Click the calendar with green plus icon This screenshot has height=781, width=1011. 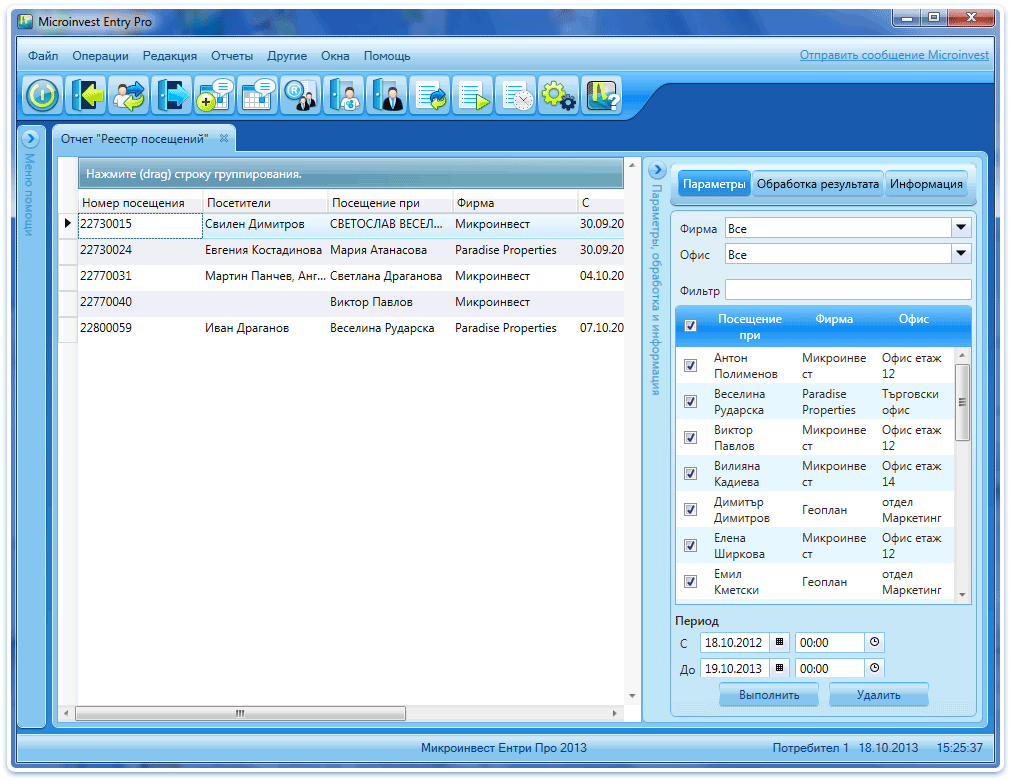(215, 95)
